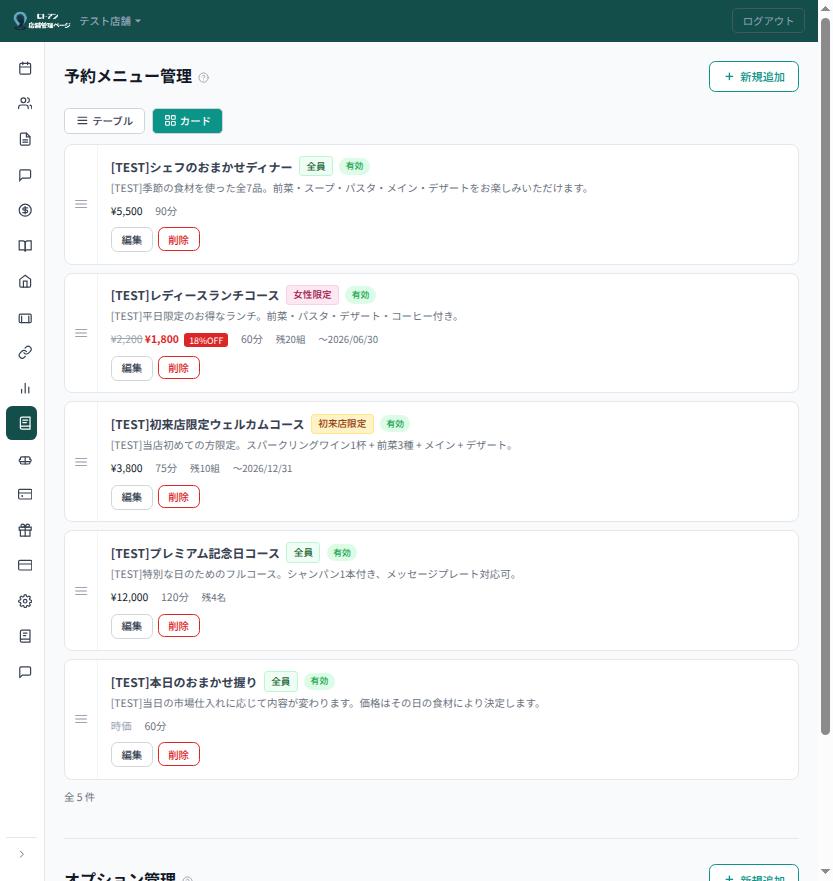Open the chain link sidebar icon
The width and height of the screenshot is (833, 881).
coord(25,353)
